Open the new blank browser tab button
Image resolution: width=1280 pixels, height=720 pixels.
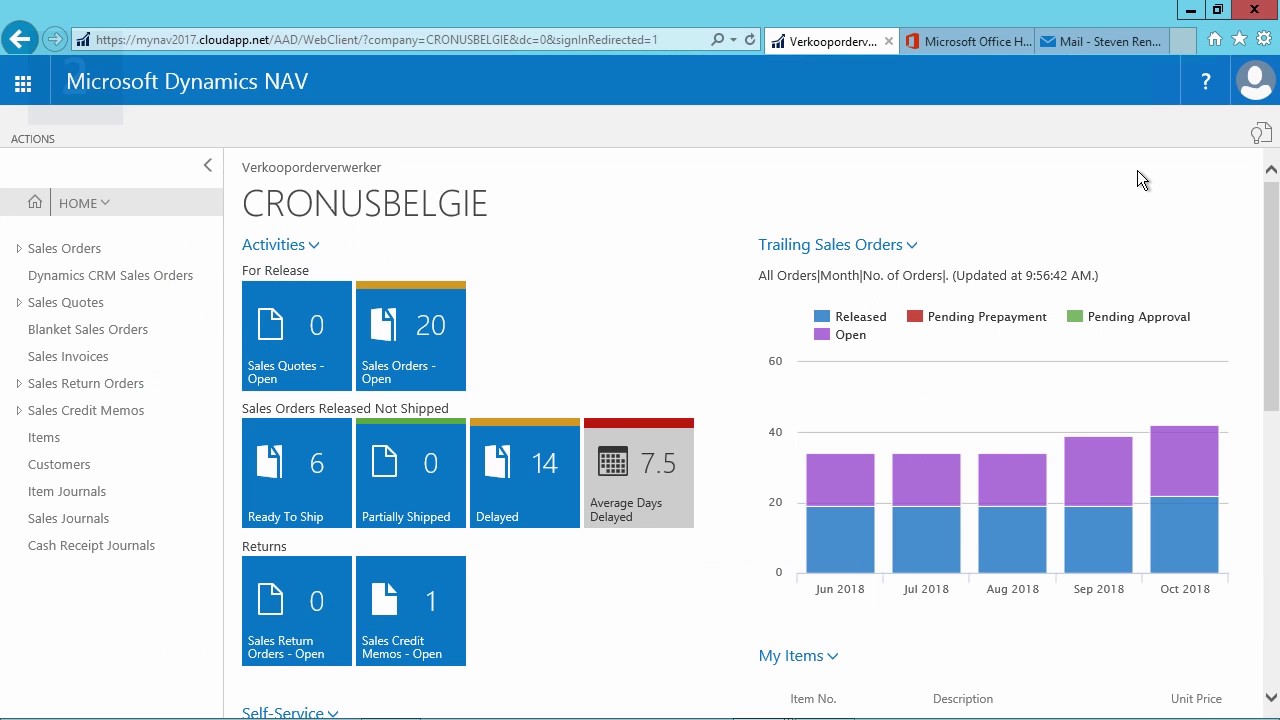(1183, 41)
